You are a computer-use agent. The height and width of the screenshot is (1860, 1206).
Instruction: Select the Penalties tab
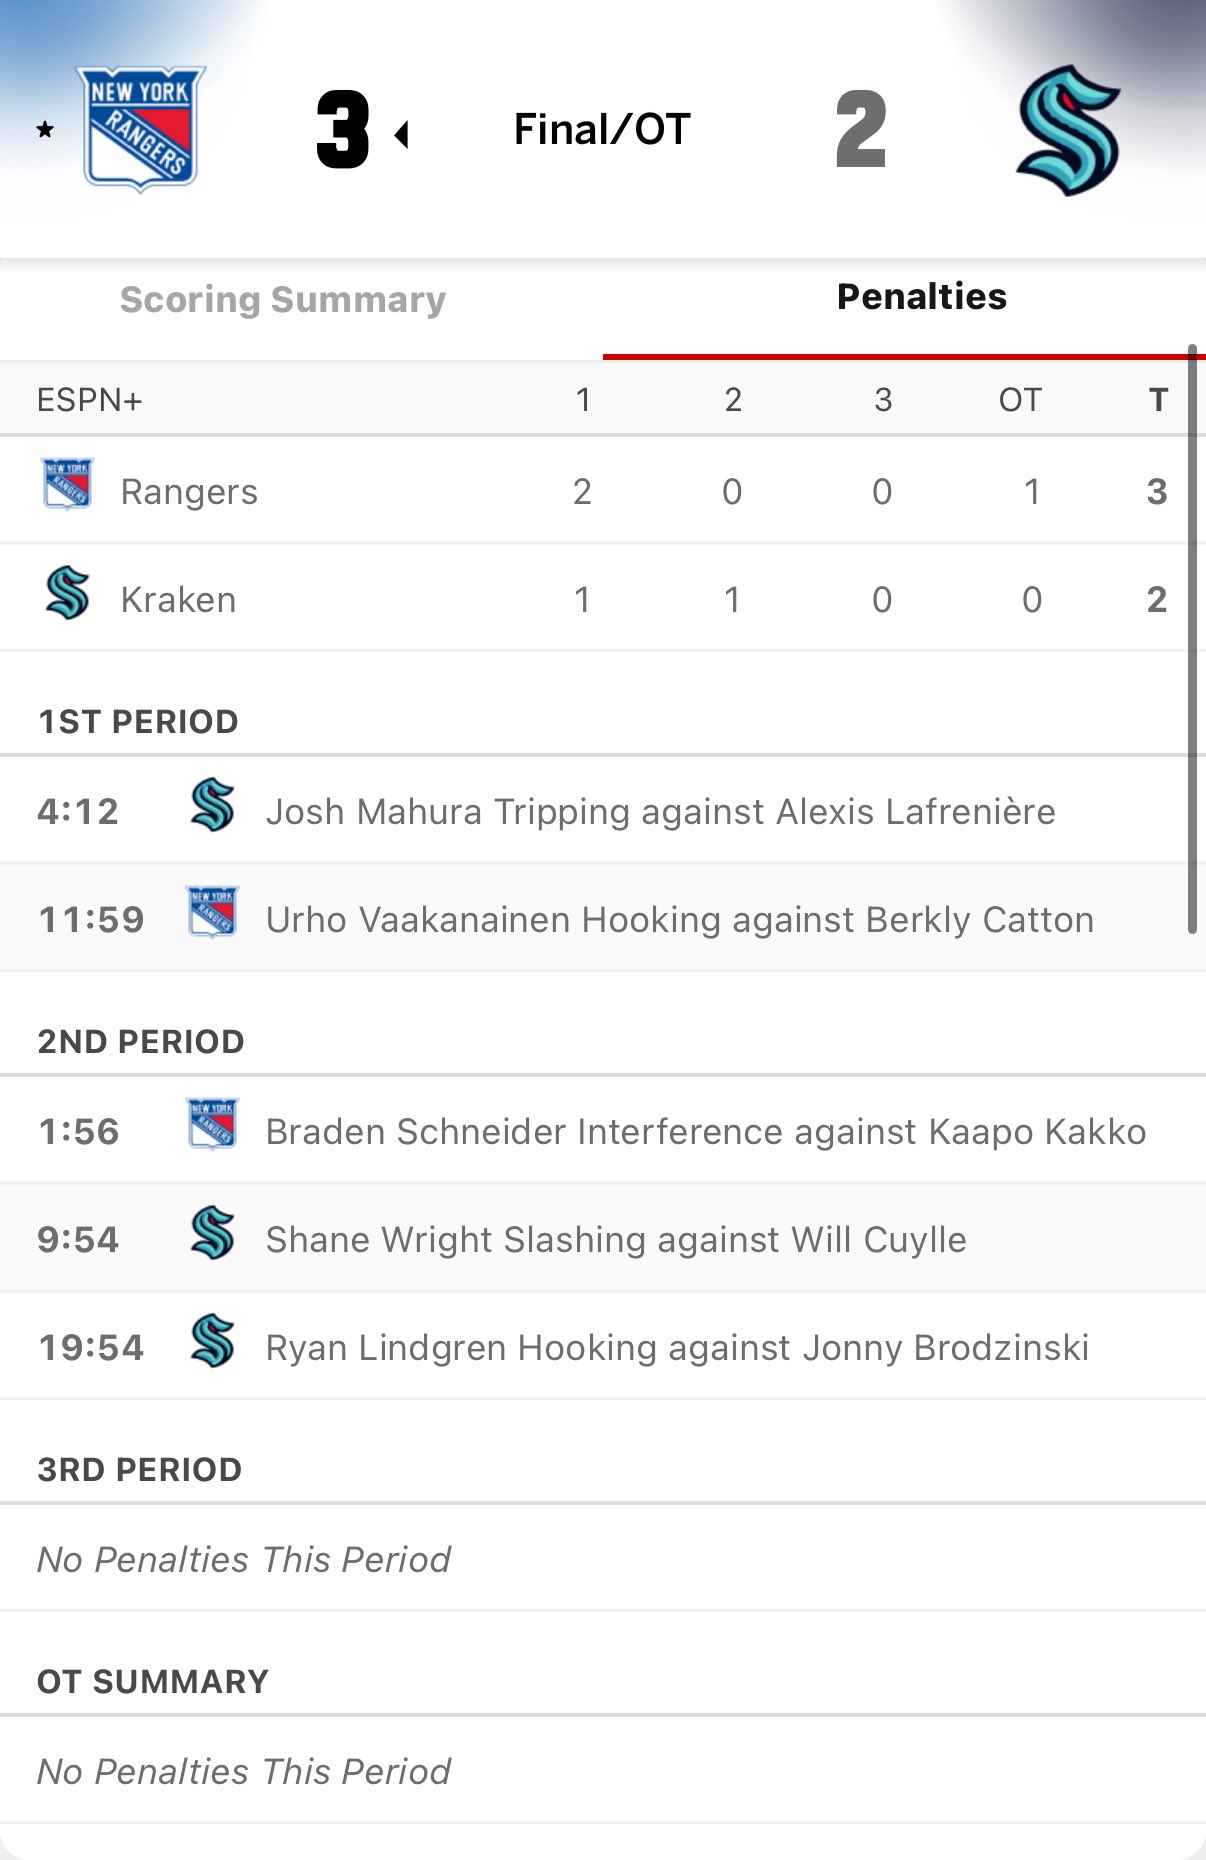click(x=921, y=297)
